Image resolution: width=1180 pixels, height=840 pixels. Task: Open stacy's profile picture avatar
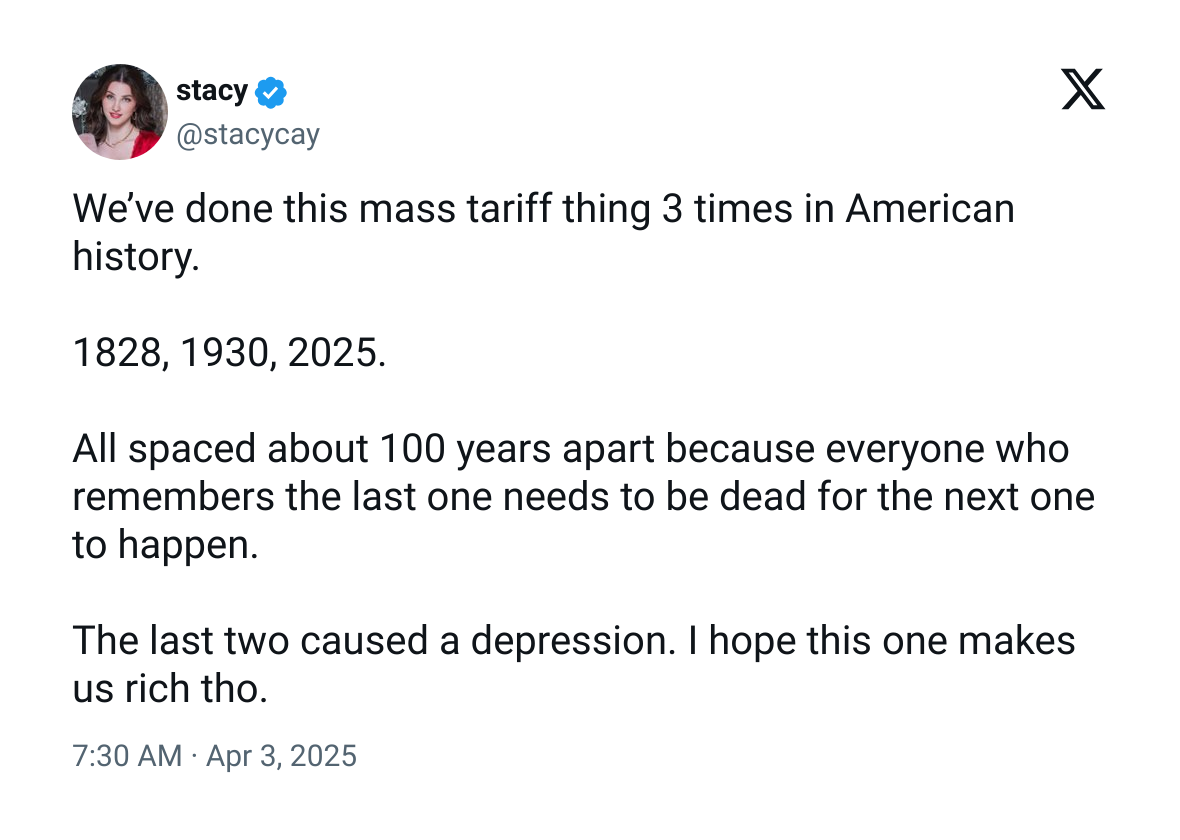click(x=120, y=111)
